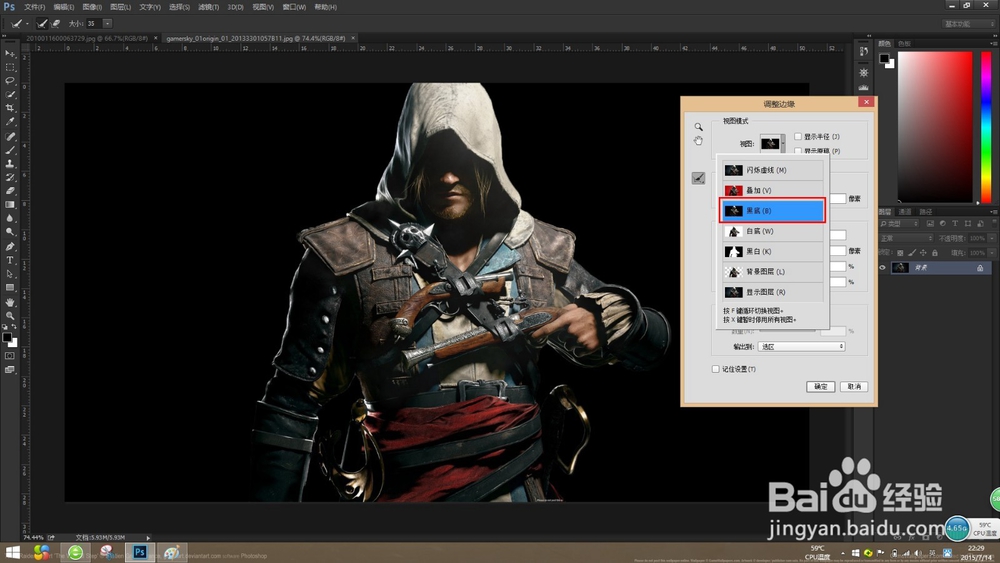The image size is (1000, 563).
Task: Hide the 背景 layer eye icon
Action: [x=883, y=268]
